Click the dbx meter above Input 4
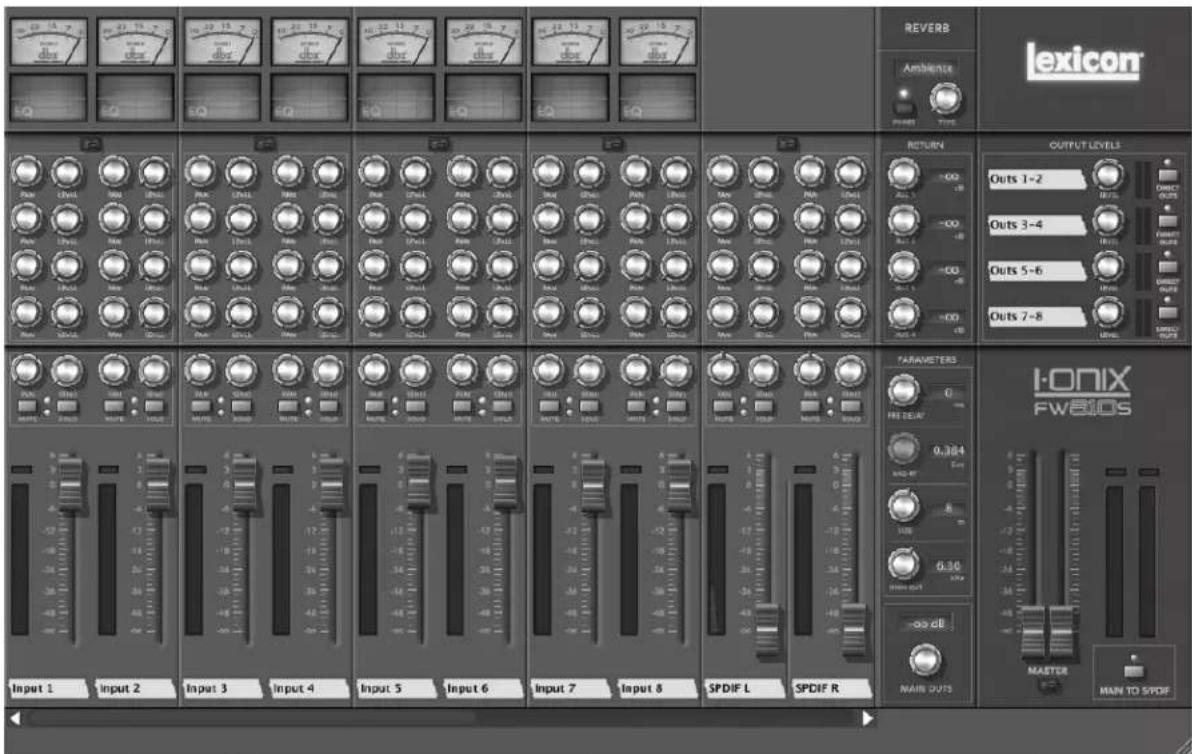 tap(310, 43)
